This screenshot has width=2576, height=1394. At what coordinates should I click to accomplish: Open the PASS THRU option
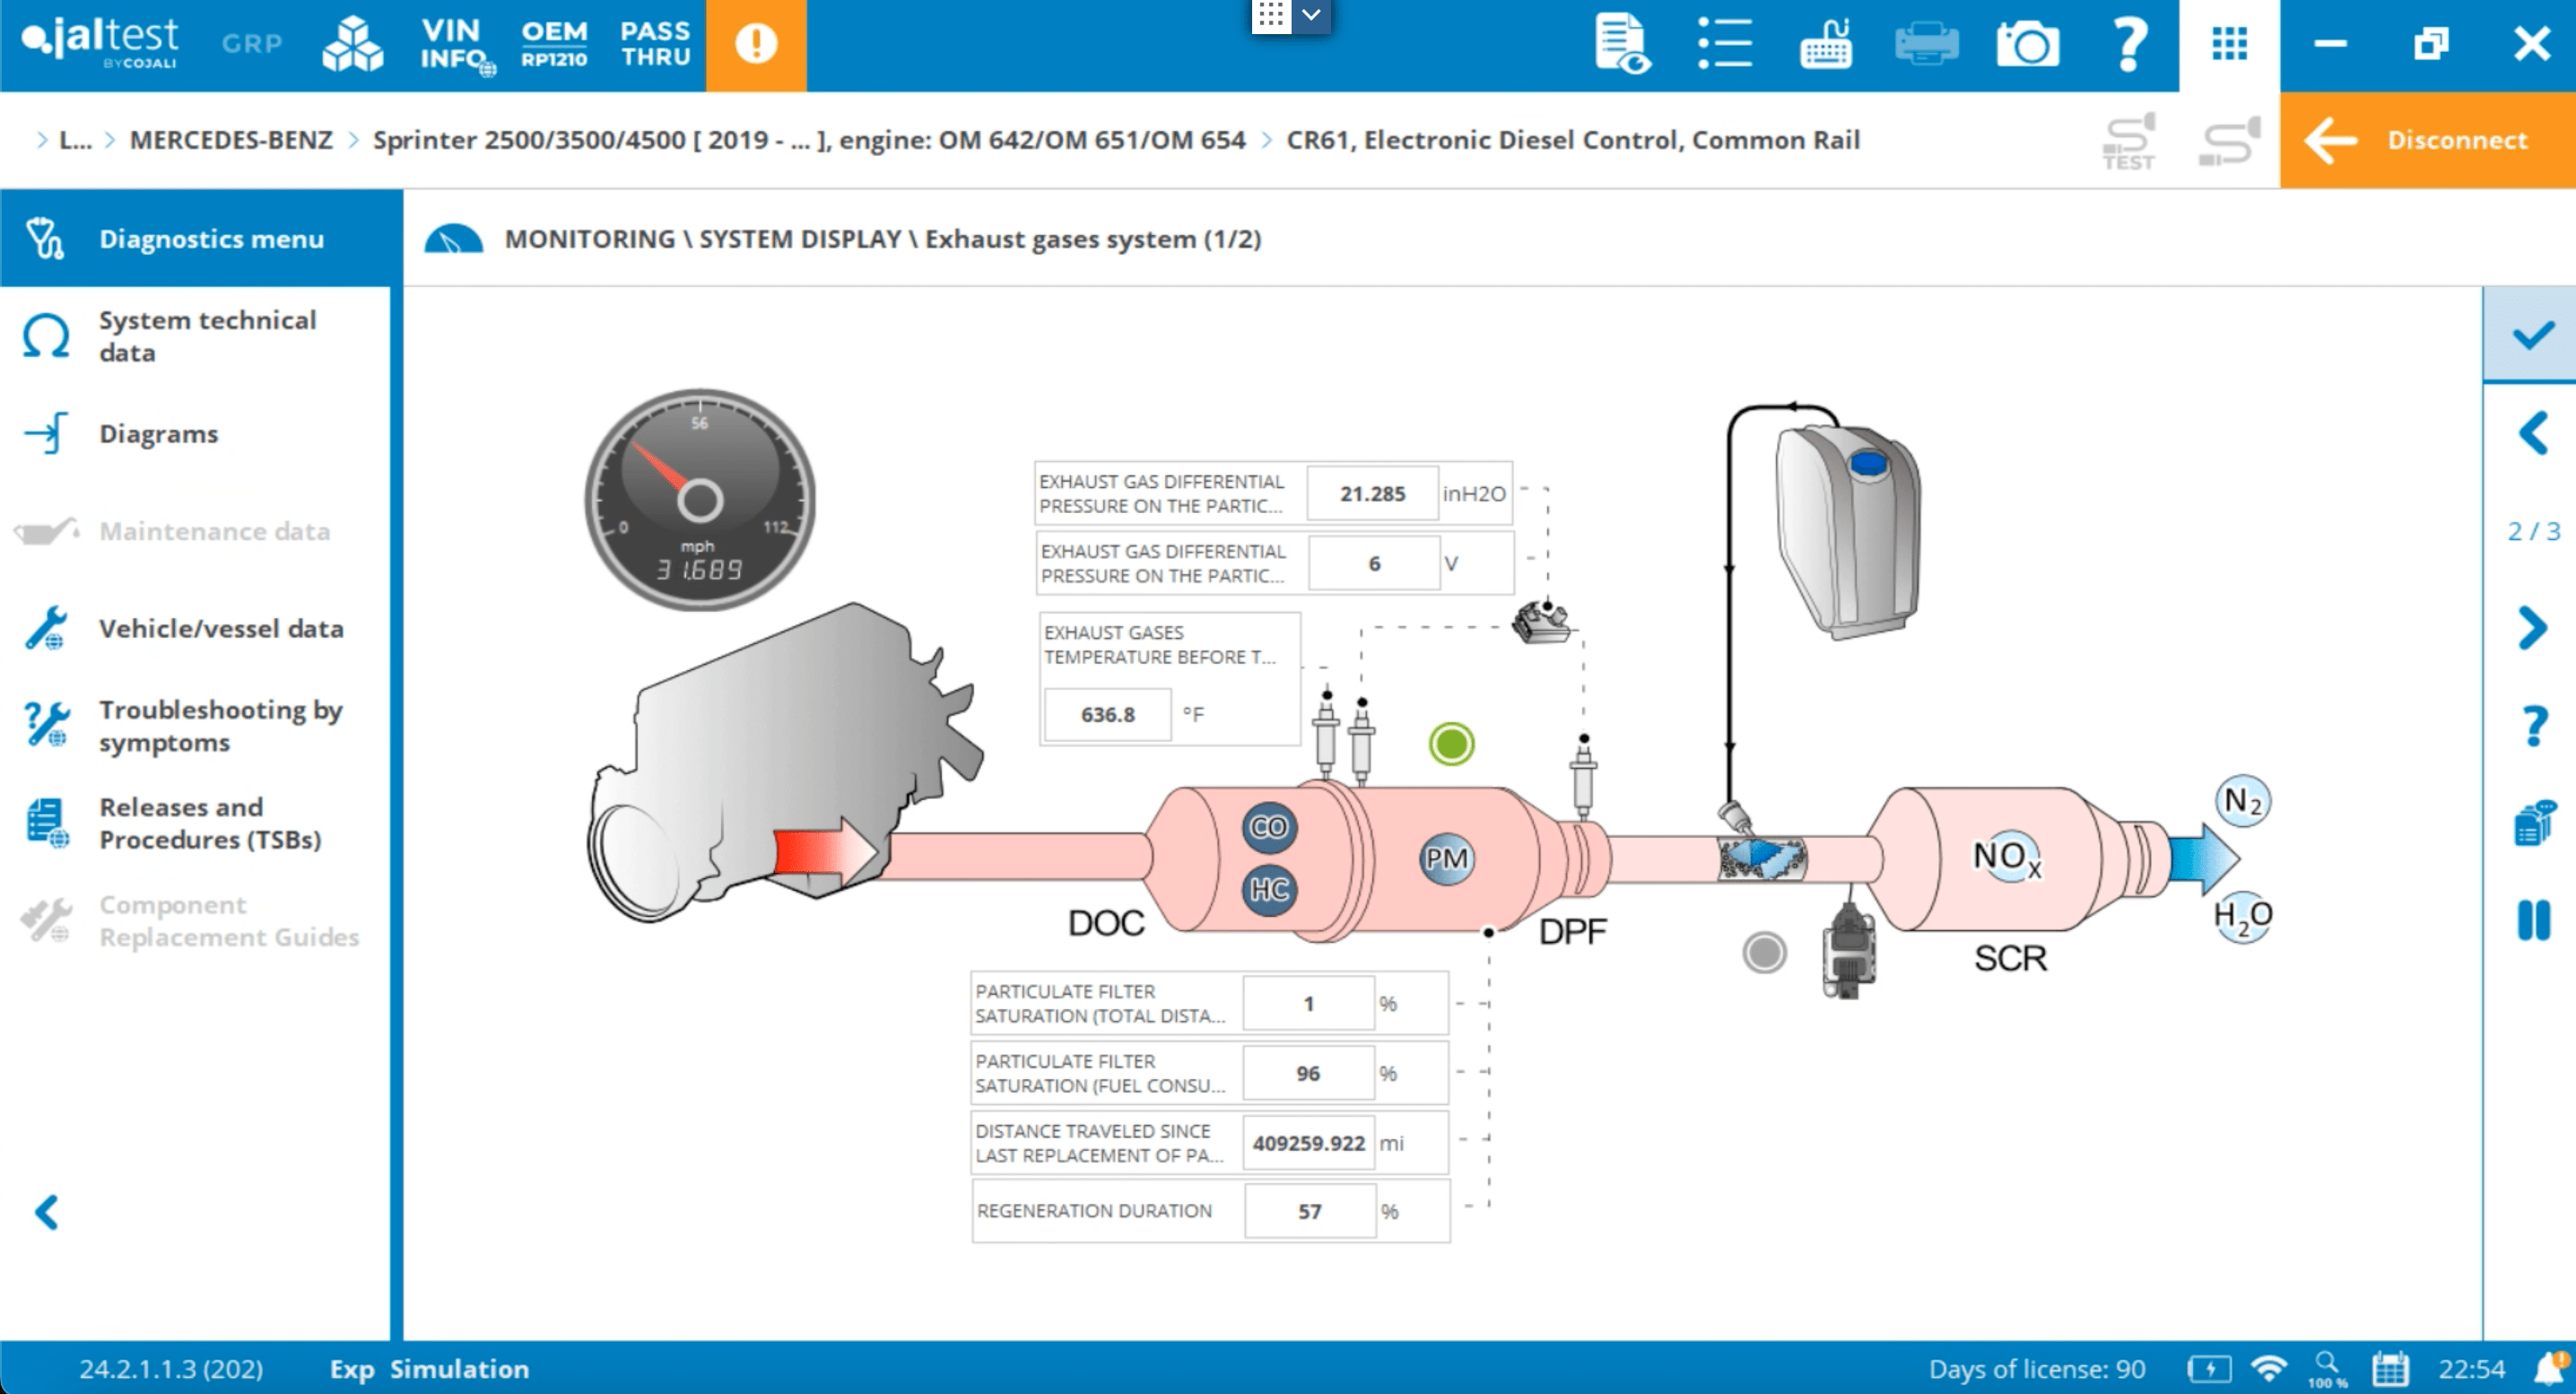coord(655,45)
